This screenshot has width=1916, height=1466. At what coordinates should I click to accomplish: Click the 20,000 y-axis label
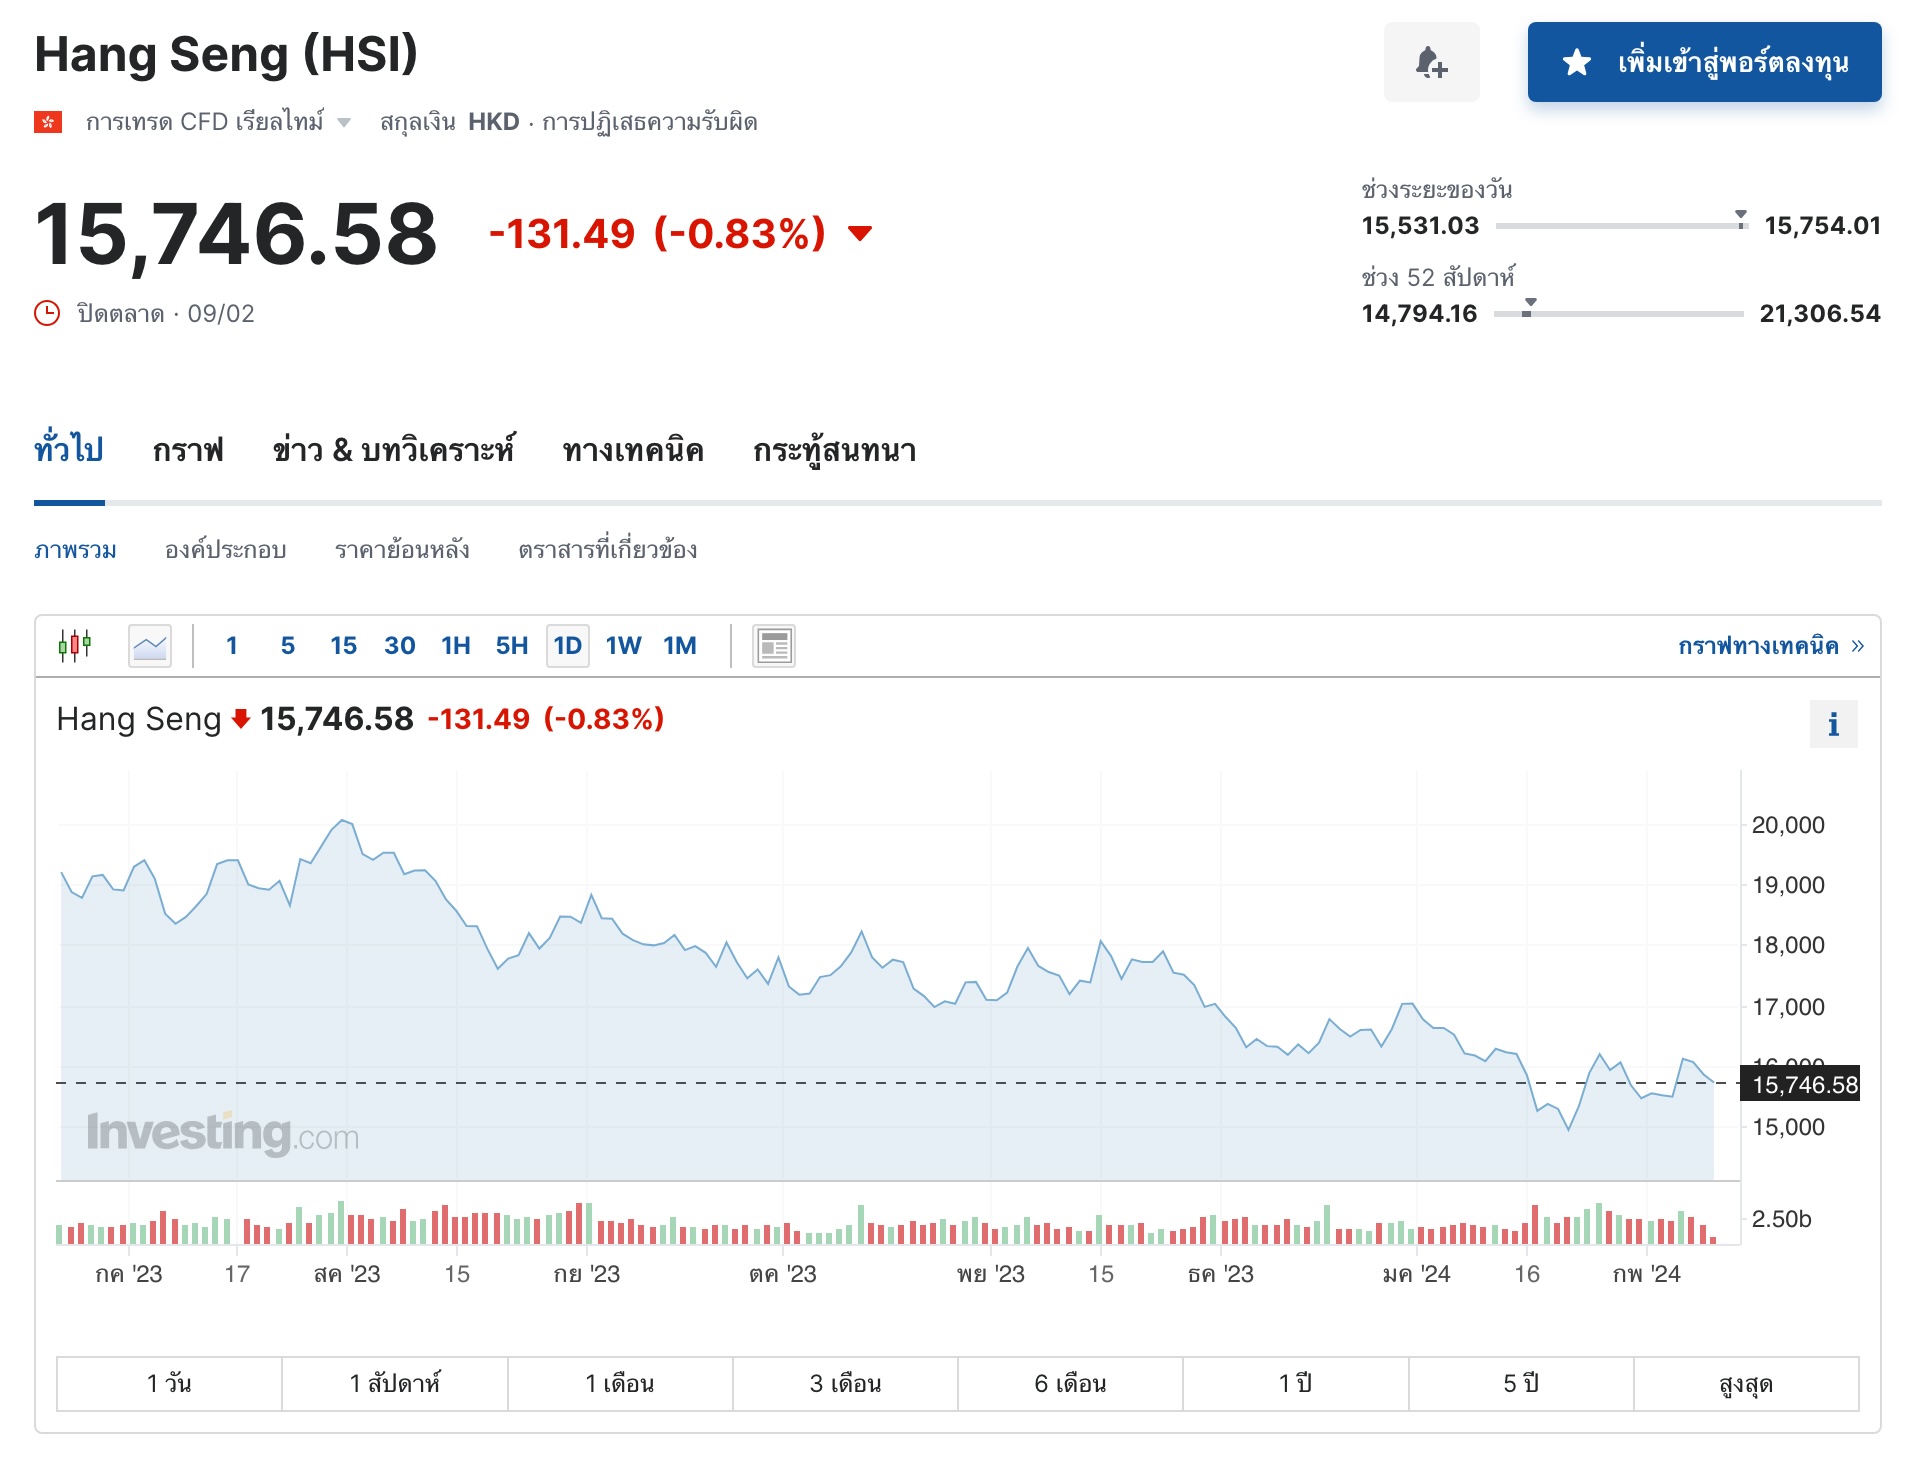point(1788,825)
